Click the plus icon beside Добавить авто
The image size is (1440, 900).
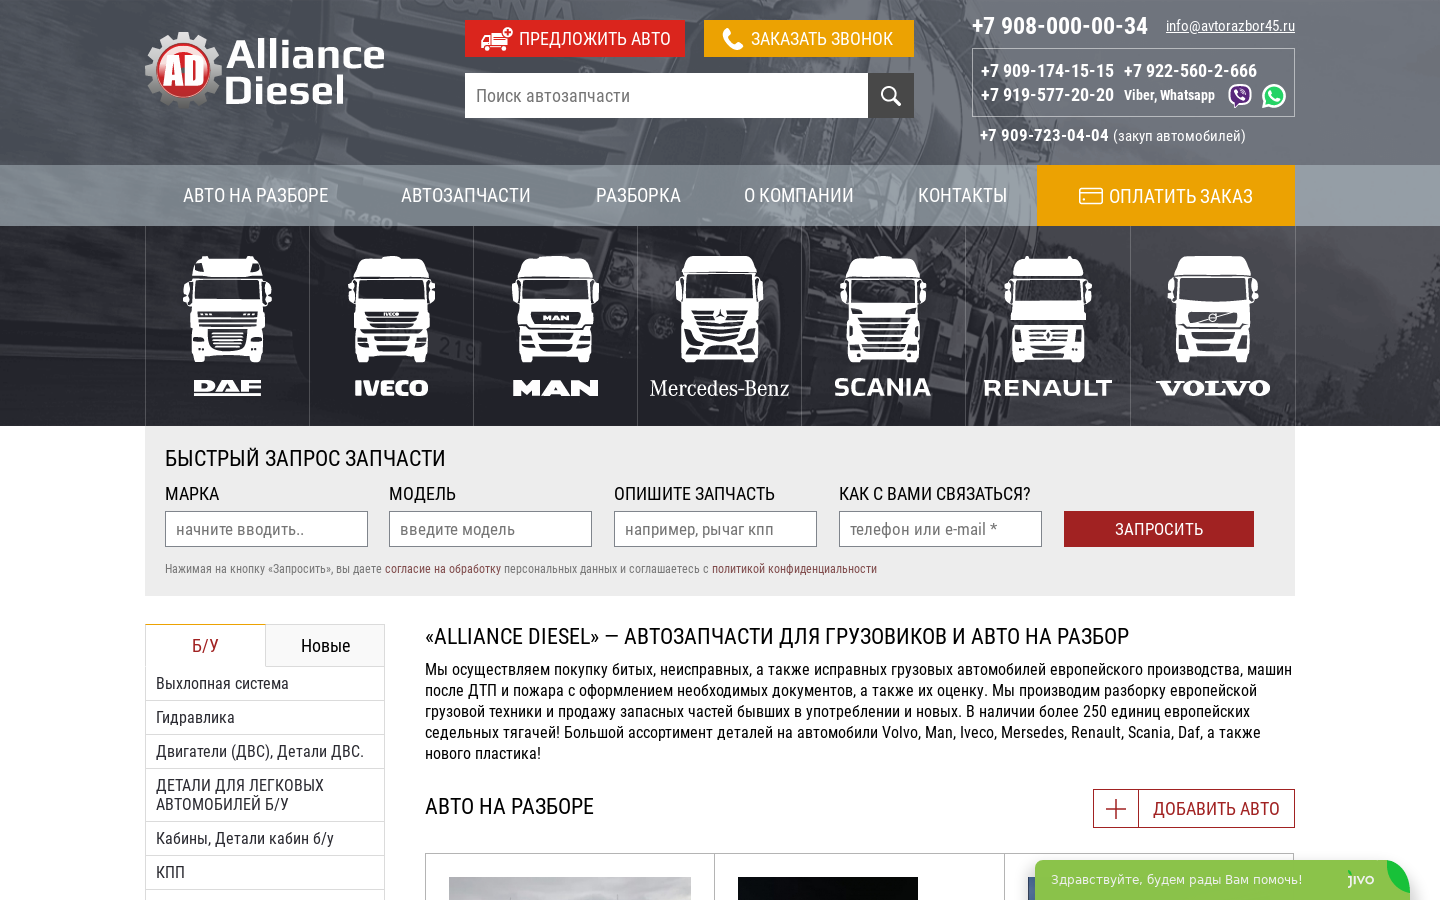click(x=1116, y=809)
